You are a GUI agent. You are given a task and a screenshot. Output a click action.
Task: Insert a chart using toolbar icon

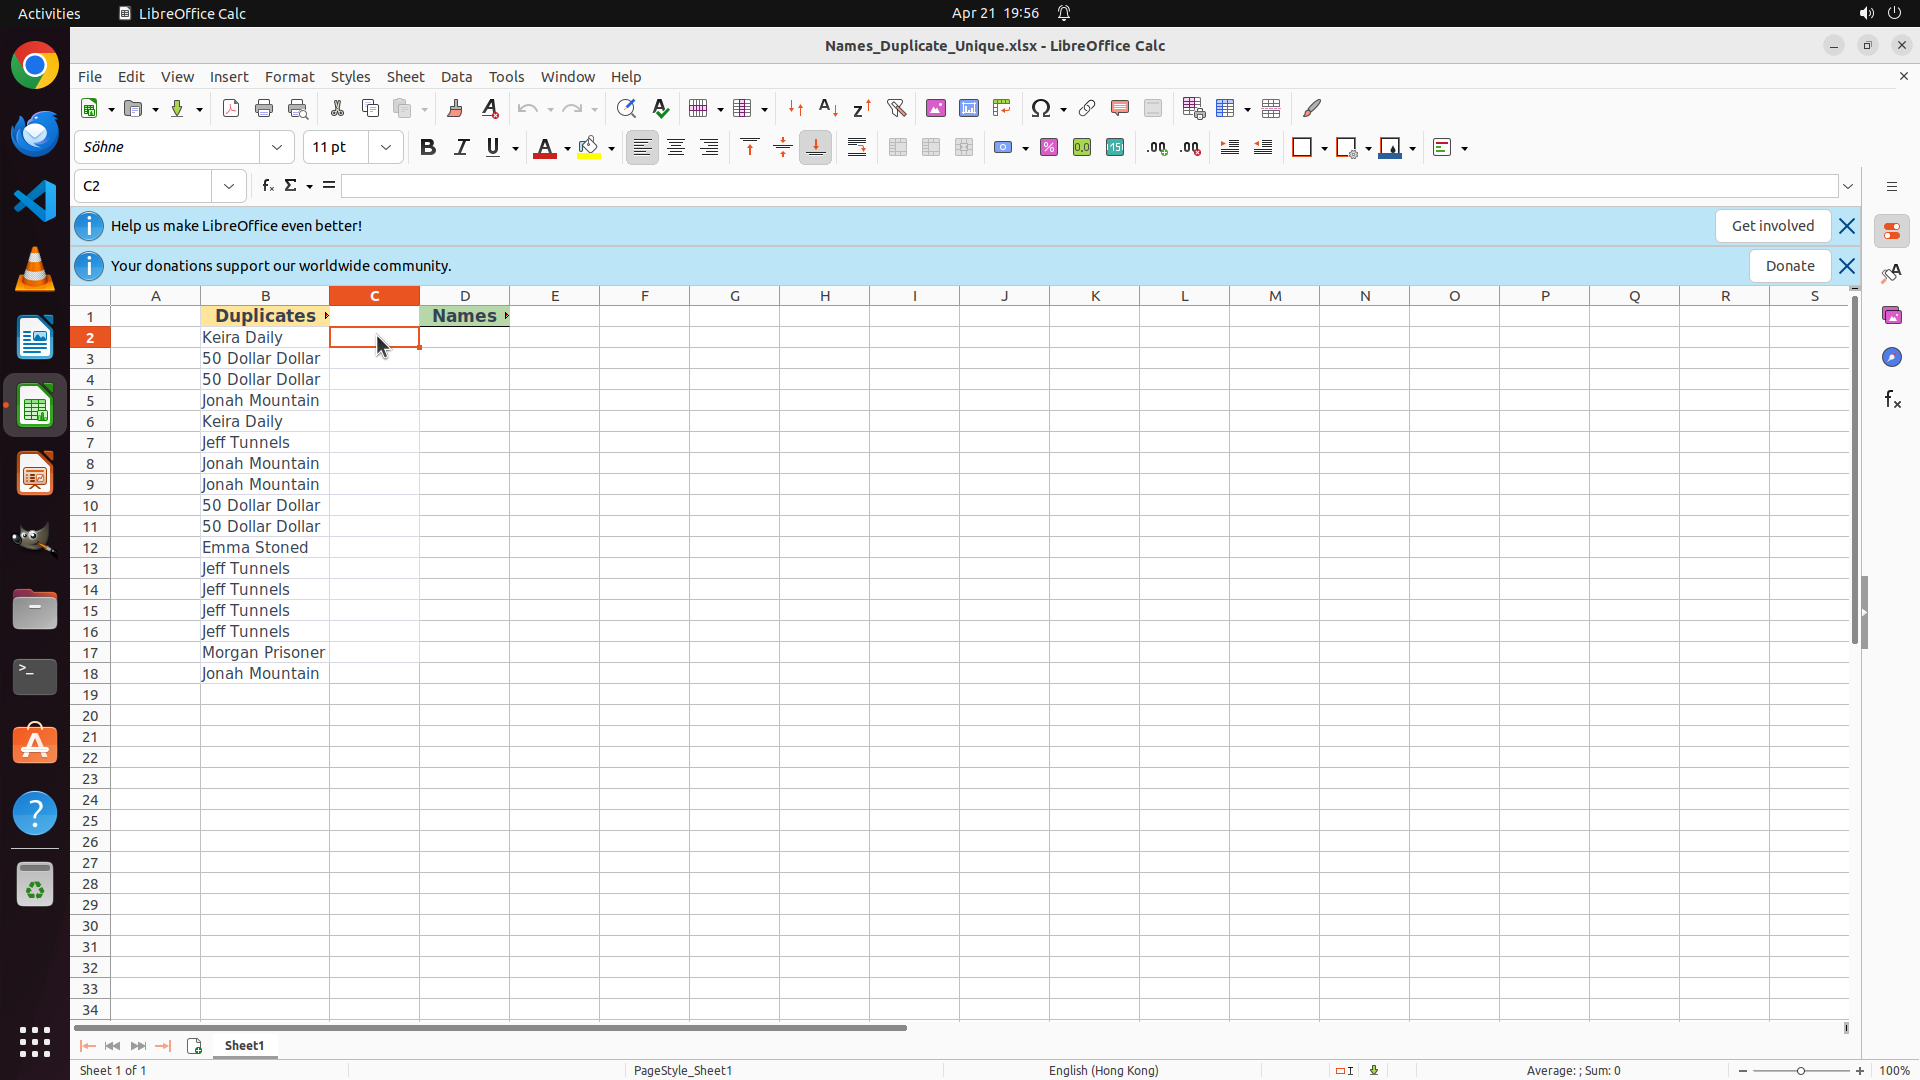tap(968, 108)
